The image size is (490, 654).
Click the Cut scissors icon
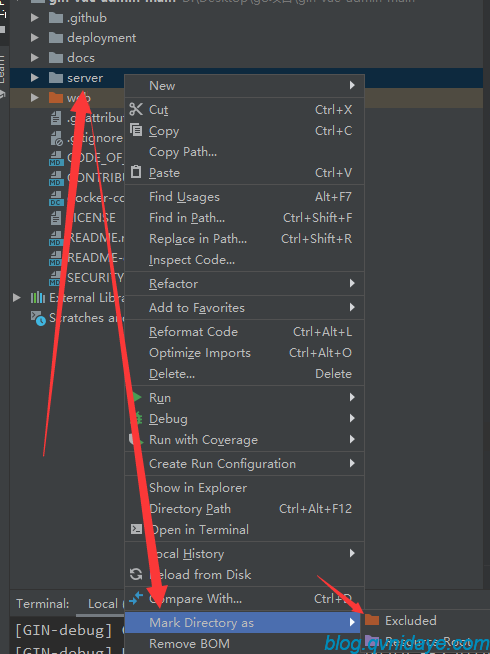tap(136, 109)
